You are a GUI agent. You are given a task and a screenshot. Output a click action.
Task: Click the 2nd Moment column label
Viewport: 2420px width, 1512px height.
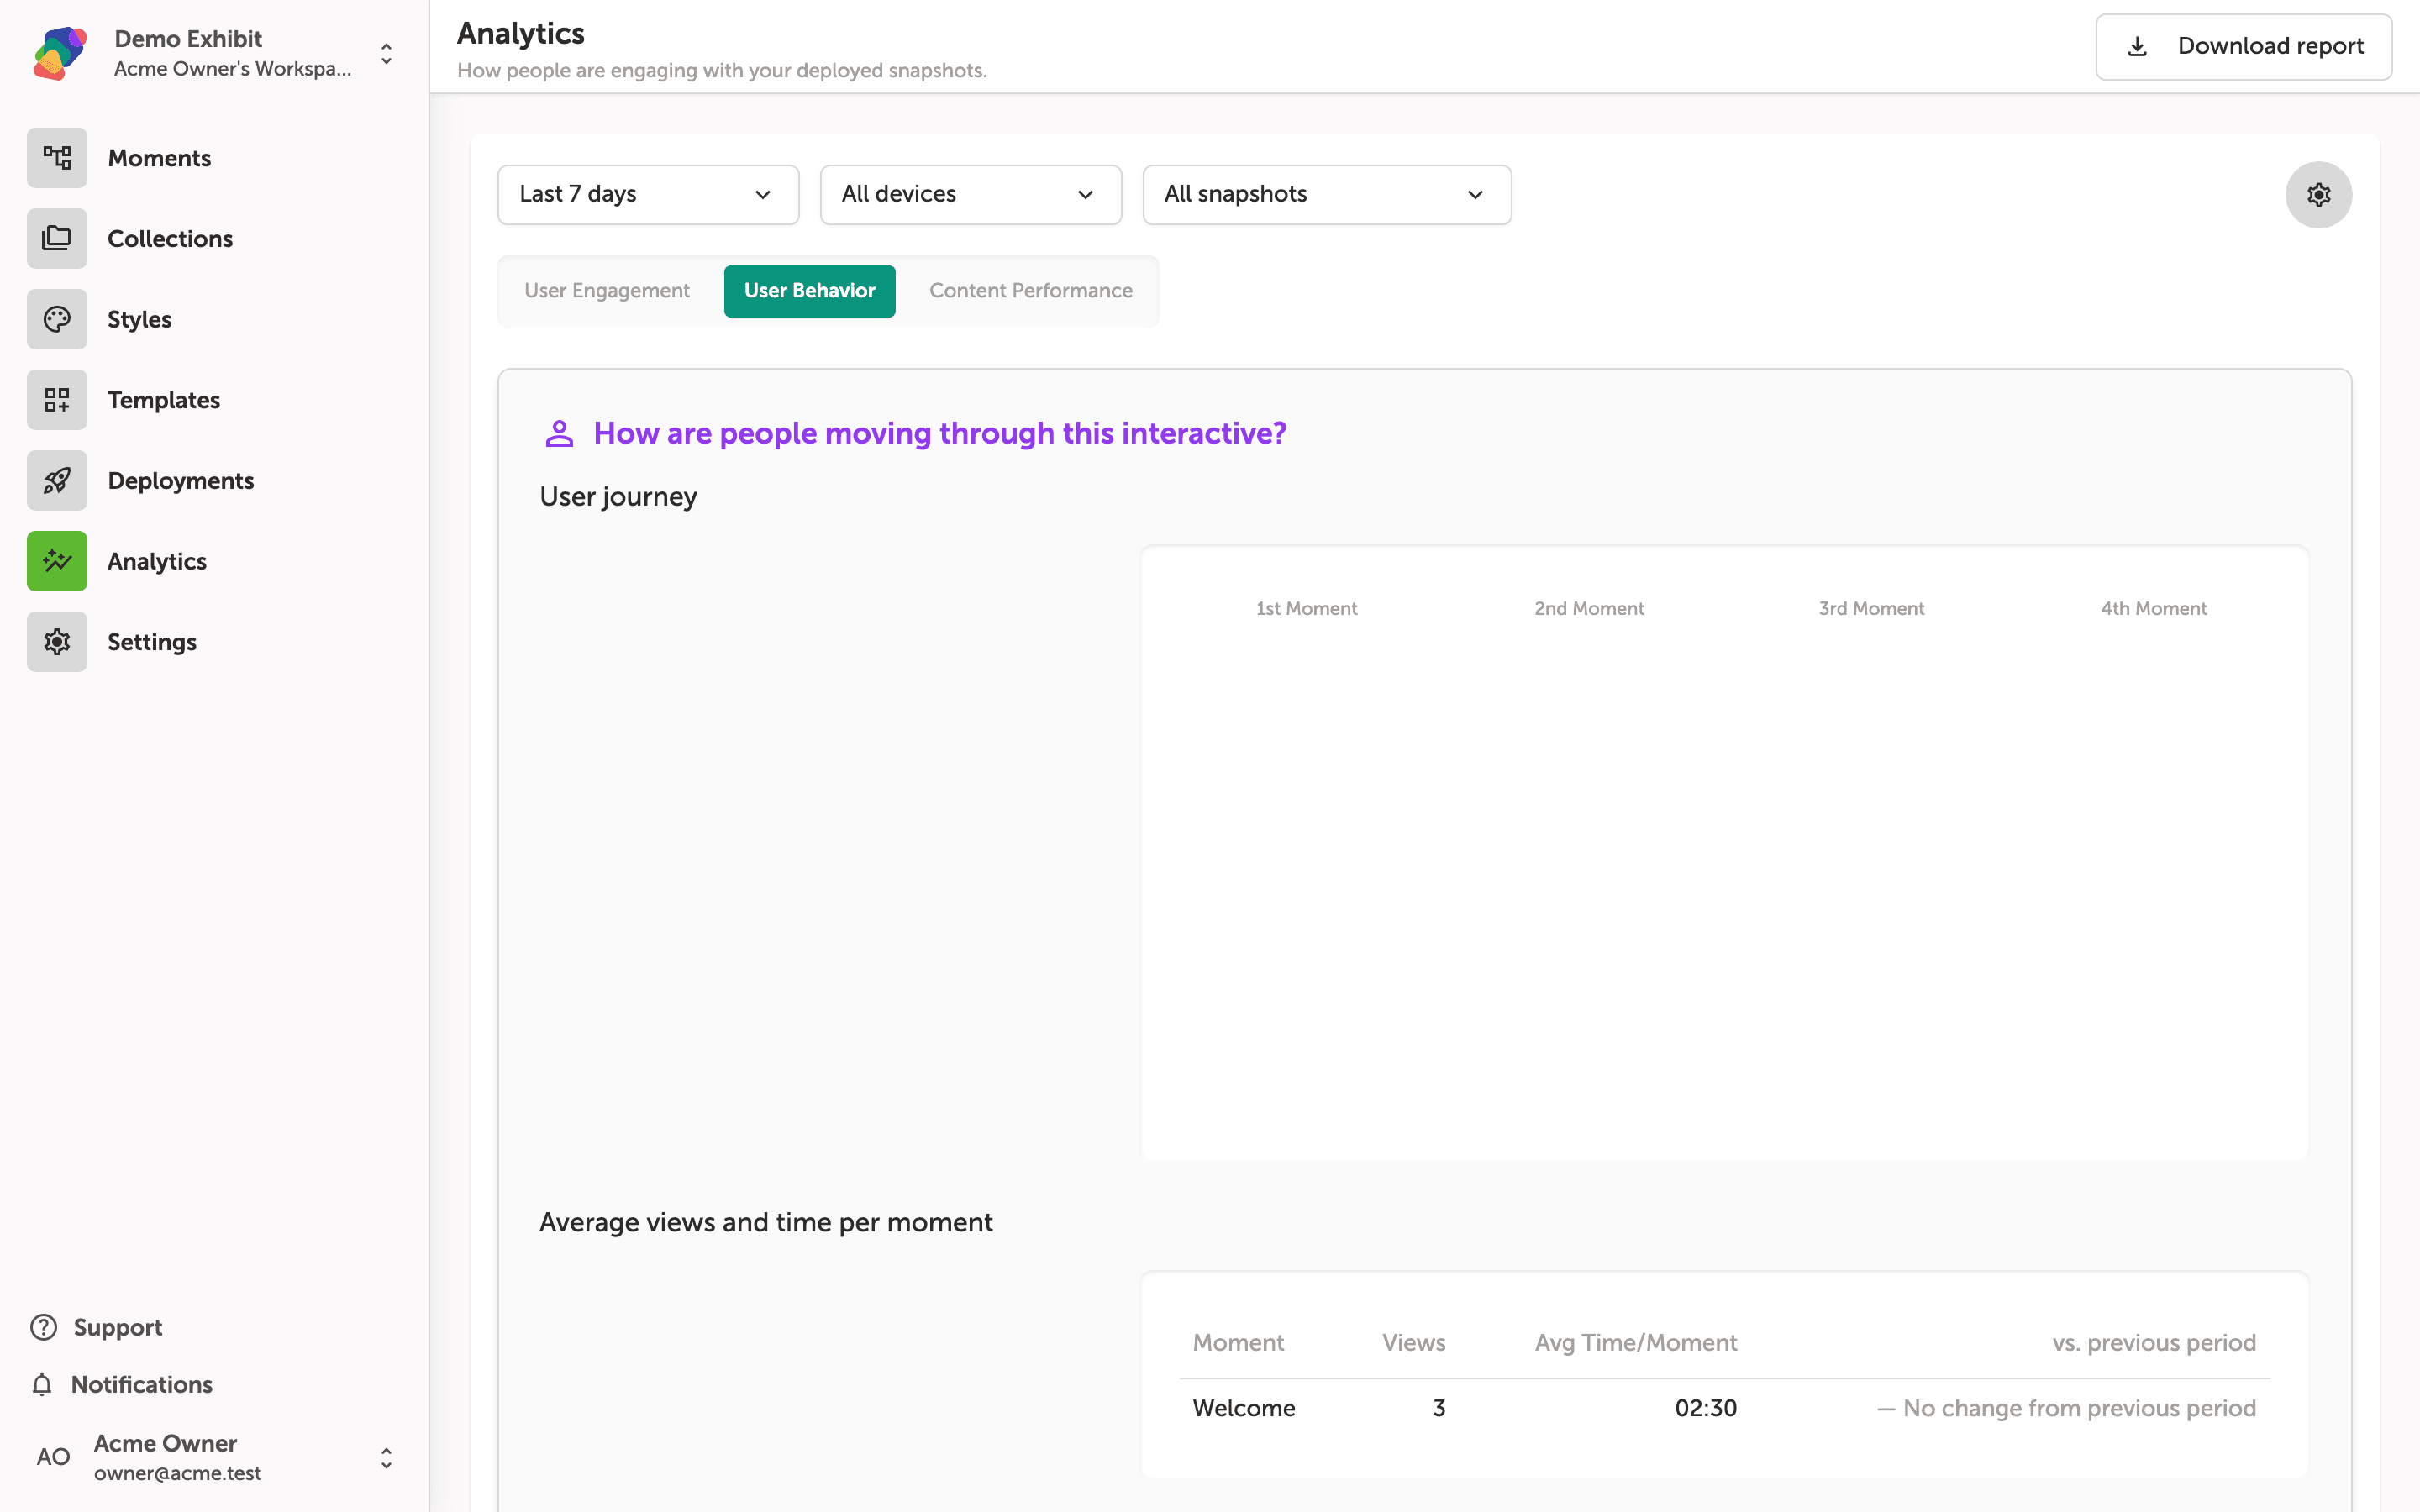[1588, 608]
